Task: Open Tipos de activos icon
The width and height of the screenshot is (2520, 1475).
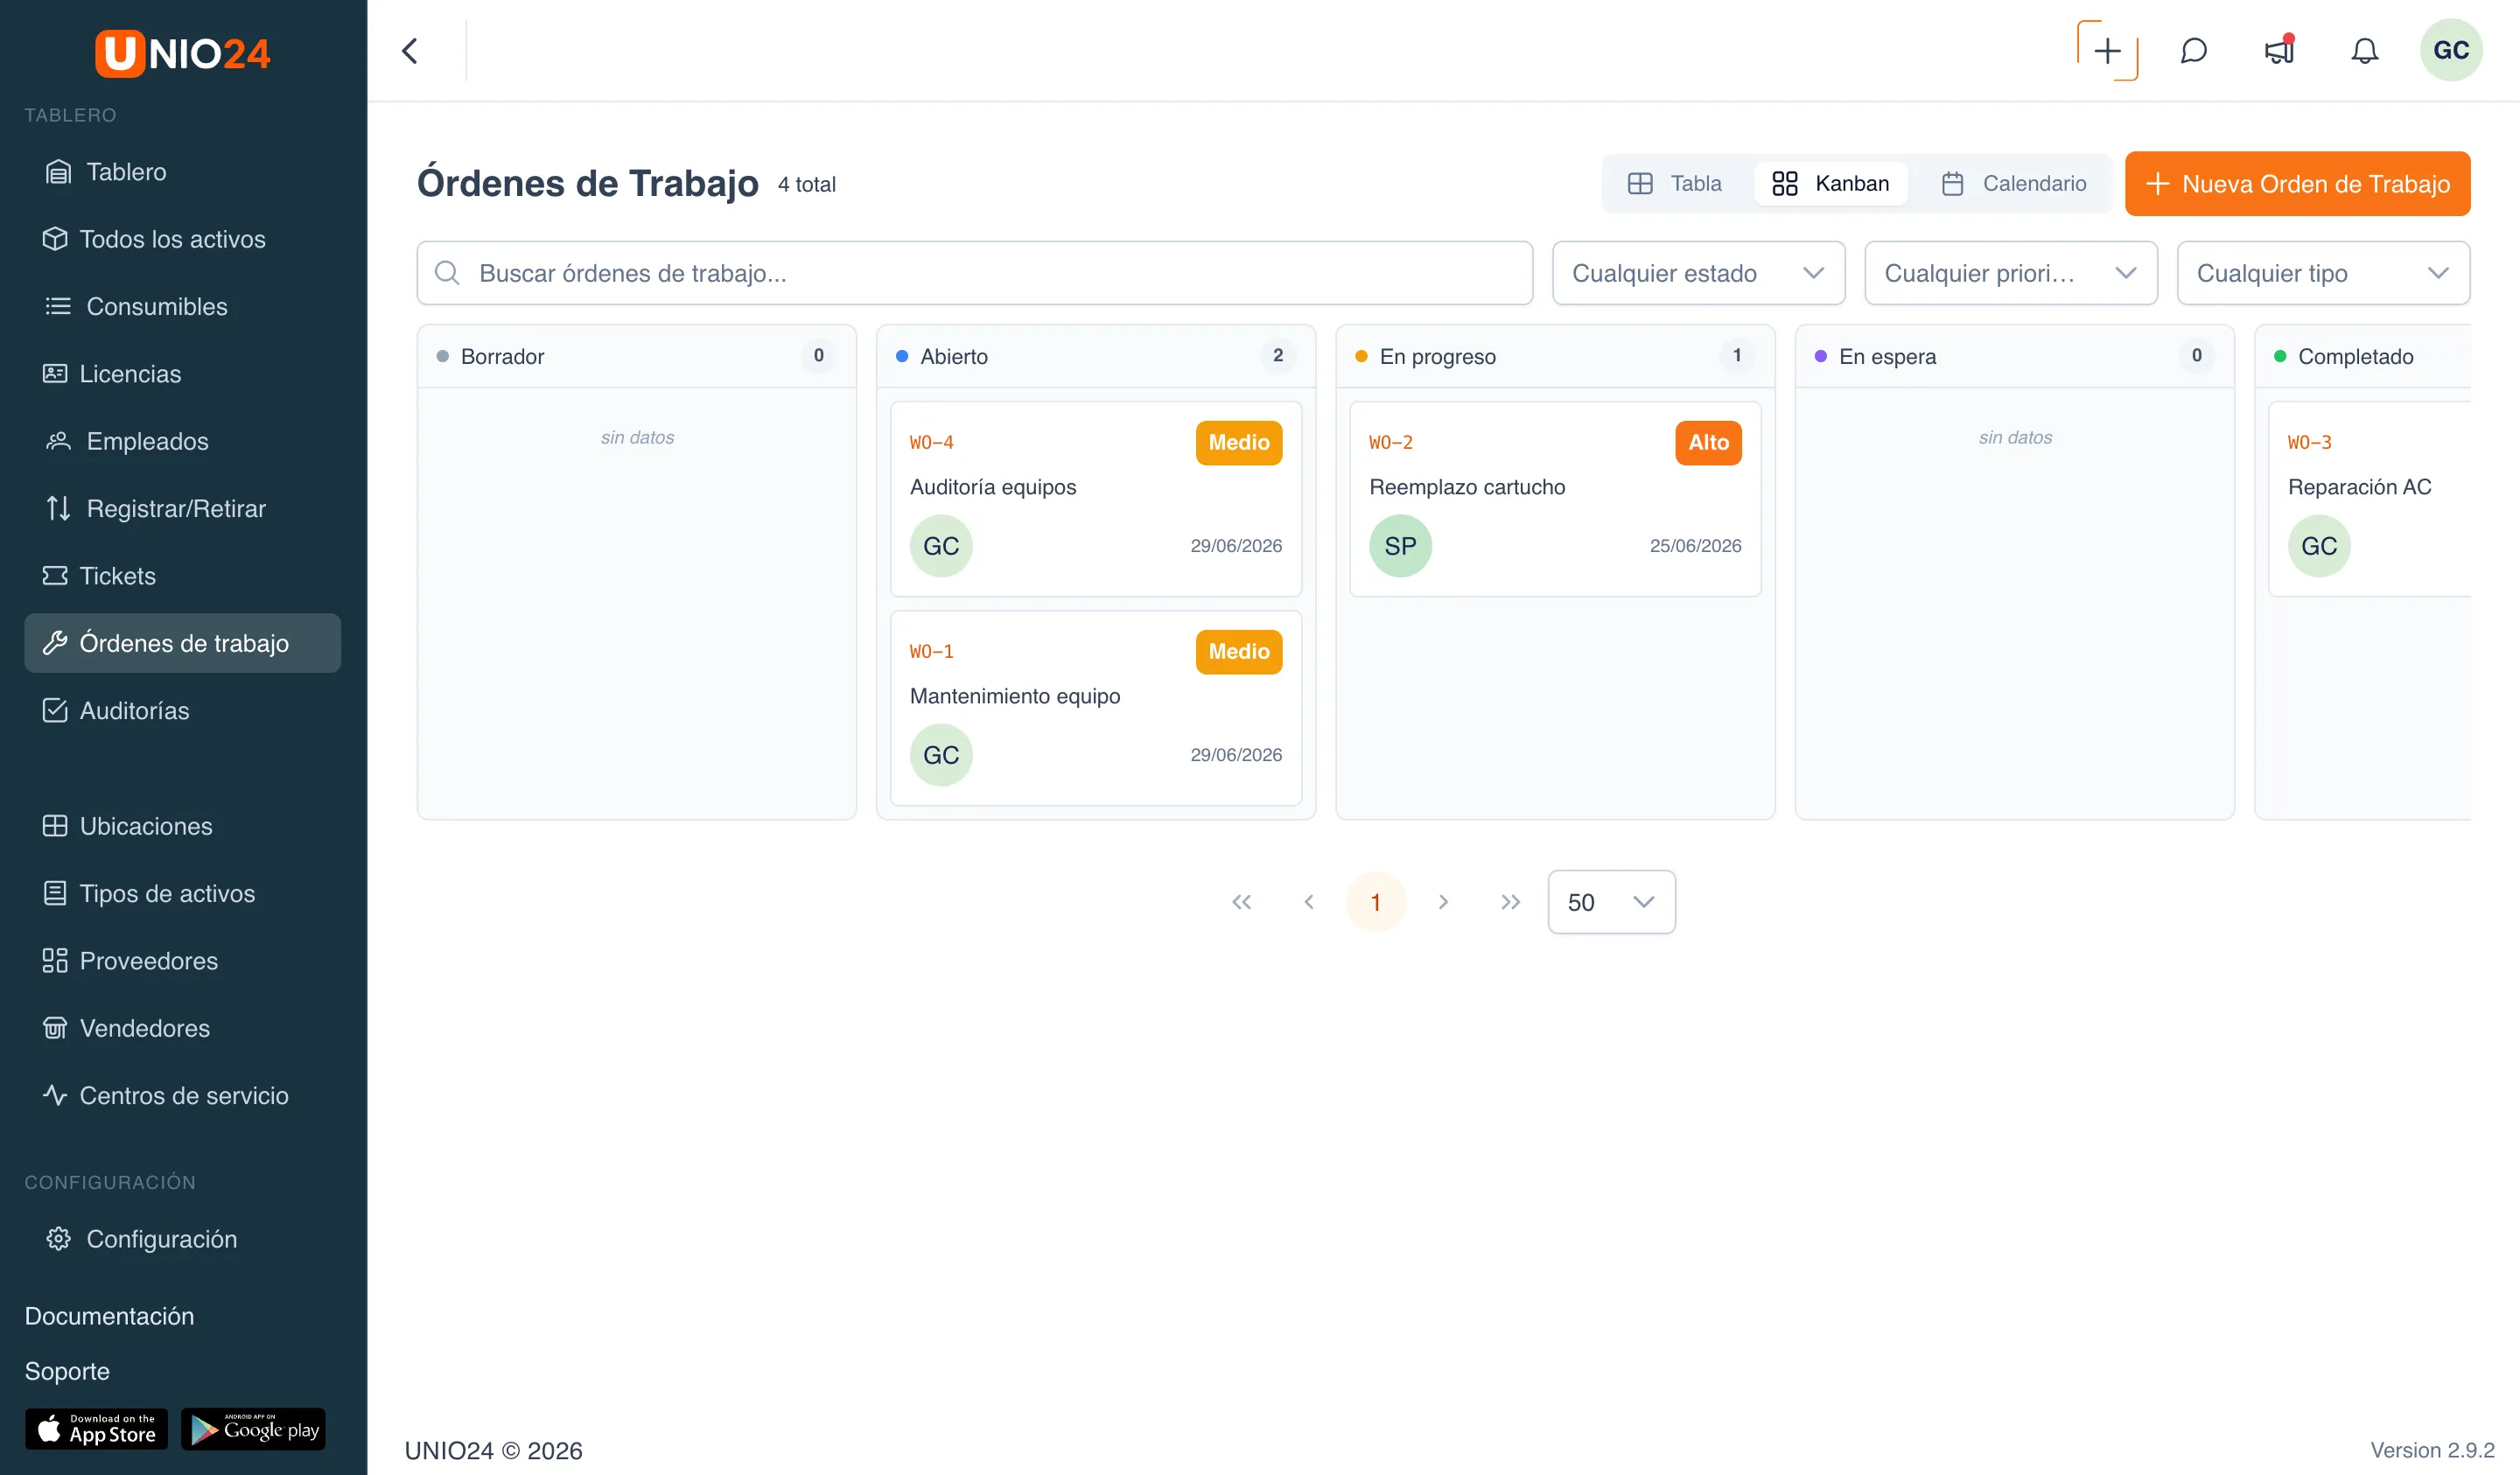Action: point(55,893)
